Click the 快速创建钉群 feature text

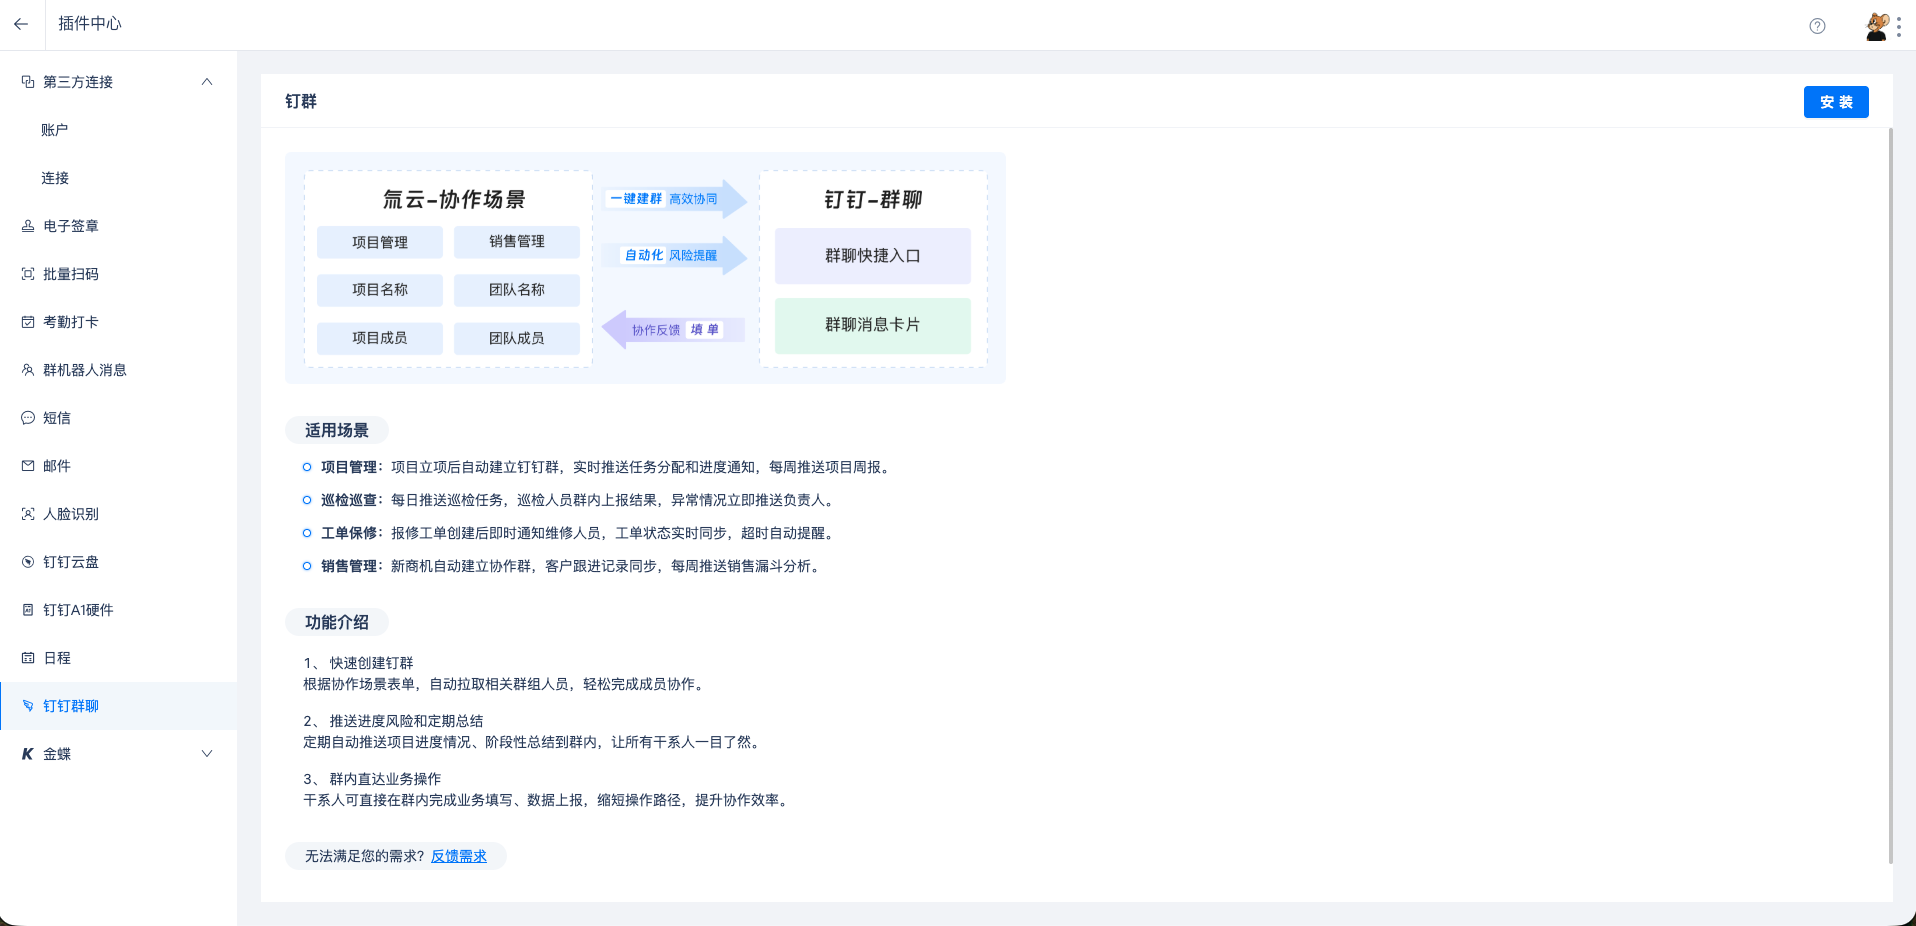pos(372,663)
